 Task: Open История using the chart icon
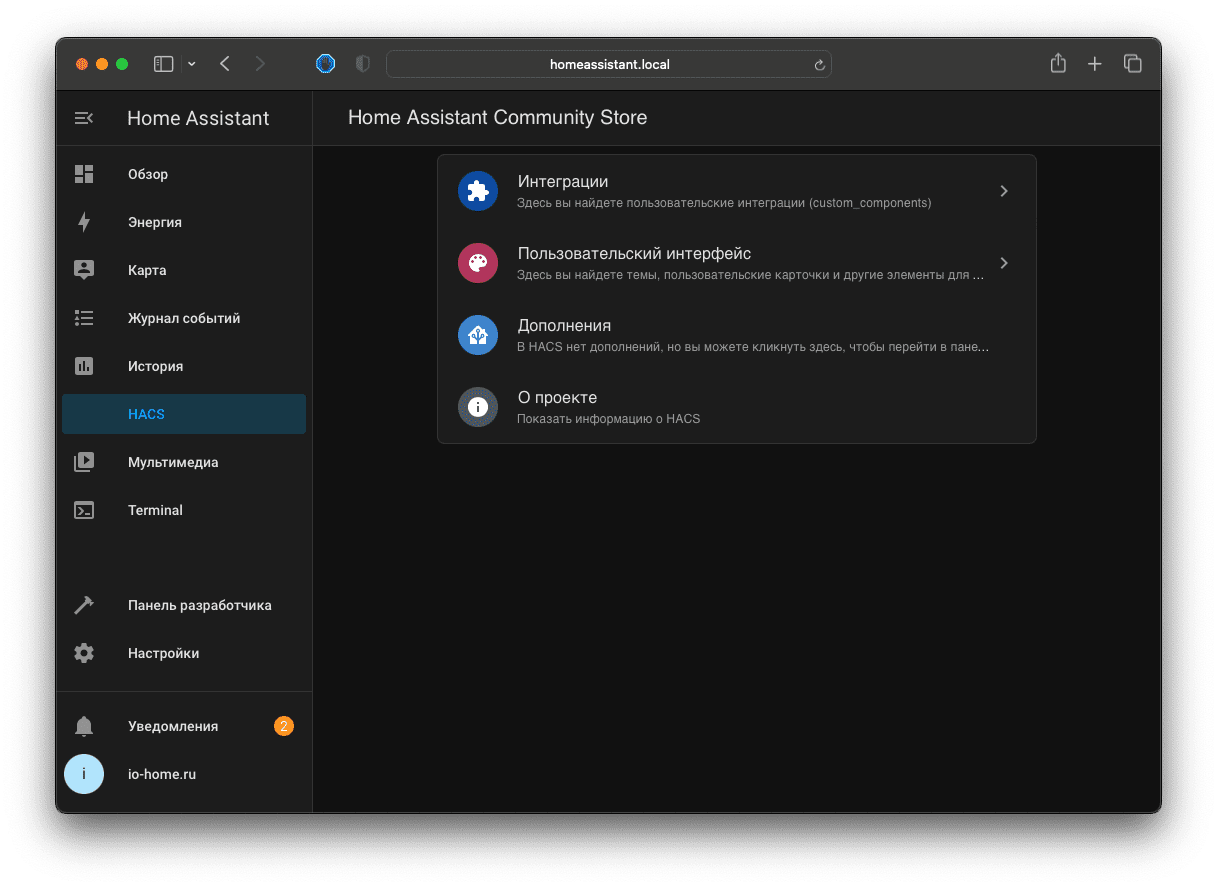[84, 366]
